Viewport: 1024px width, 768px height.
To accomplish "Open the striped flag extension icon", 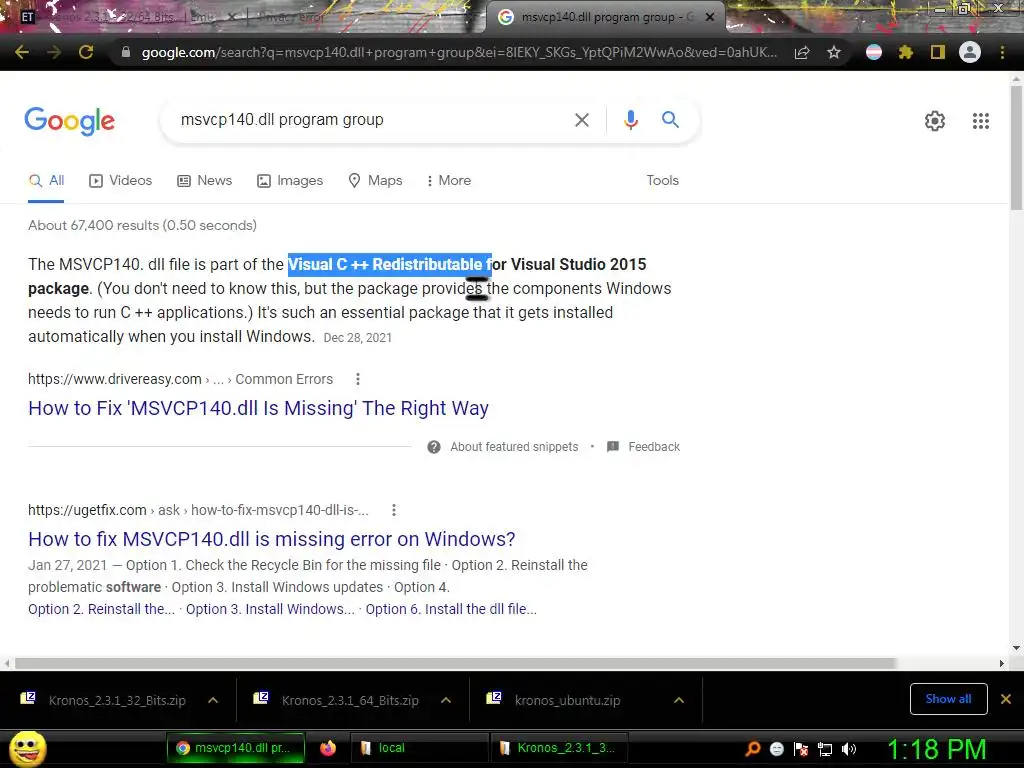I will (x=874, y=52).
